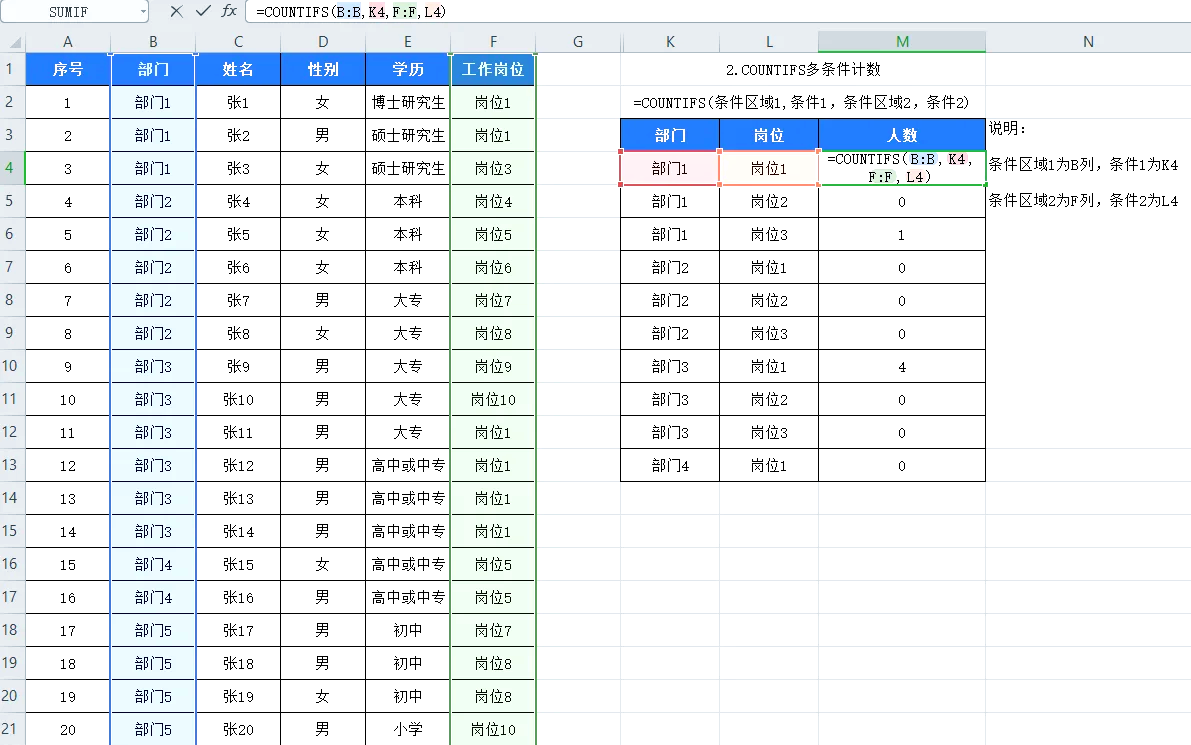This screenshot has height=745, width=1191.
Task: Click note 说明： in column N
Action: 1007,128
